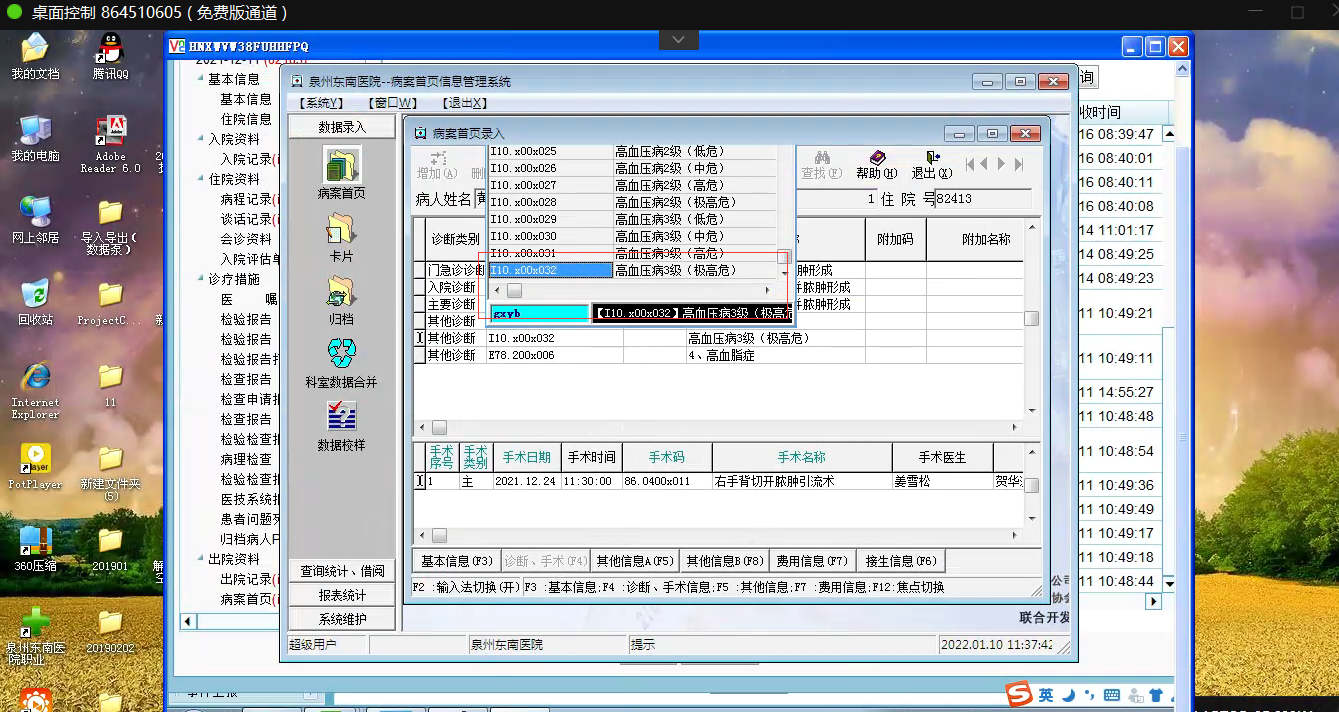Go to the previous record arrow
This screenshot has width=1339, height=712.
click(985, 164)
